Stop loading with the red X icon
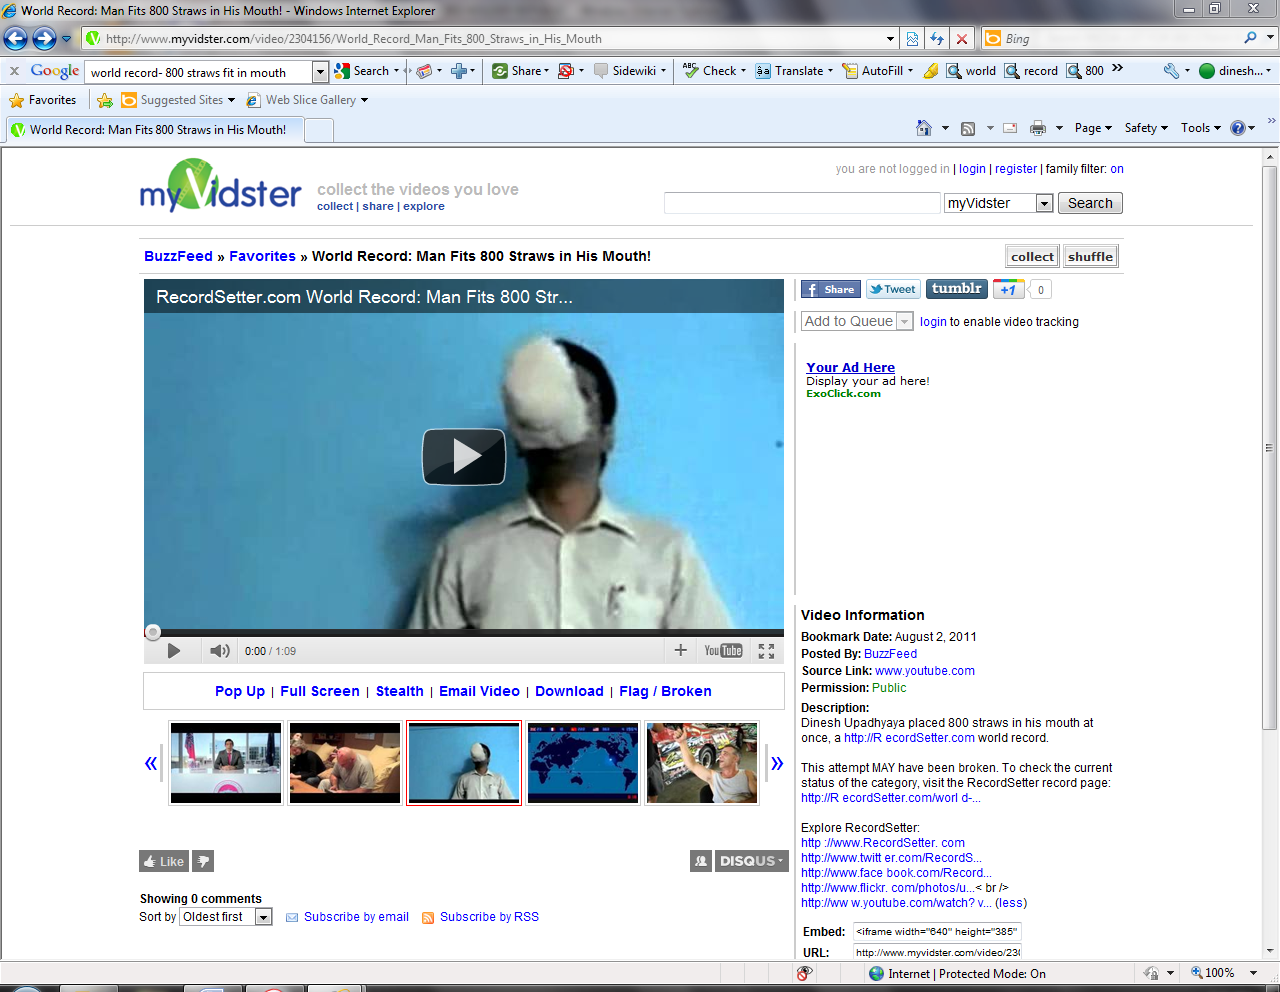Image resolution: width=1280 pixels, height=992 pixels. [962, 39]
